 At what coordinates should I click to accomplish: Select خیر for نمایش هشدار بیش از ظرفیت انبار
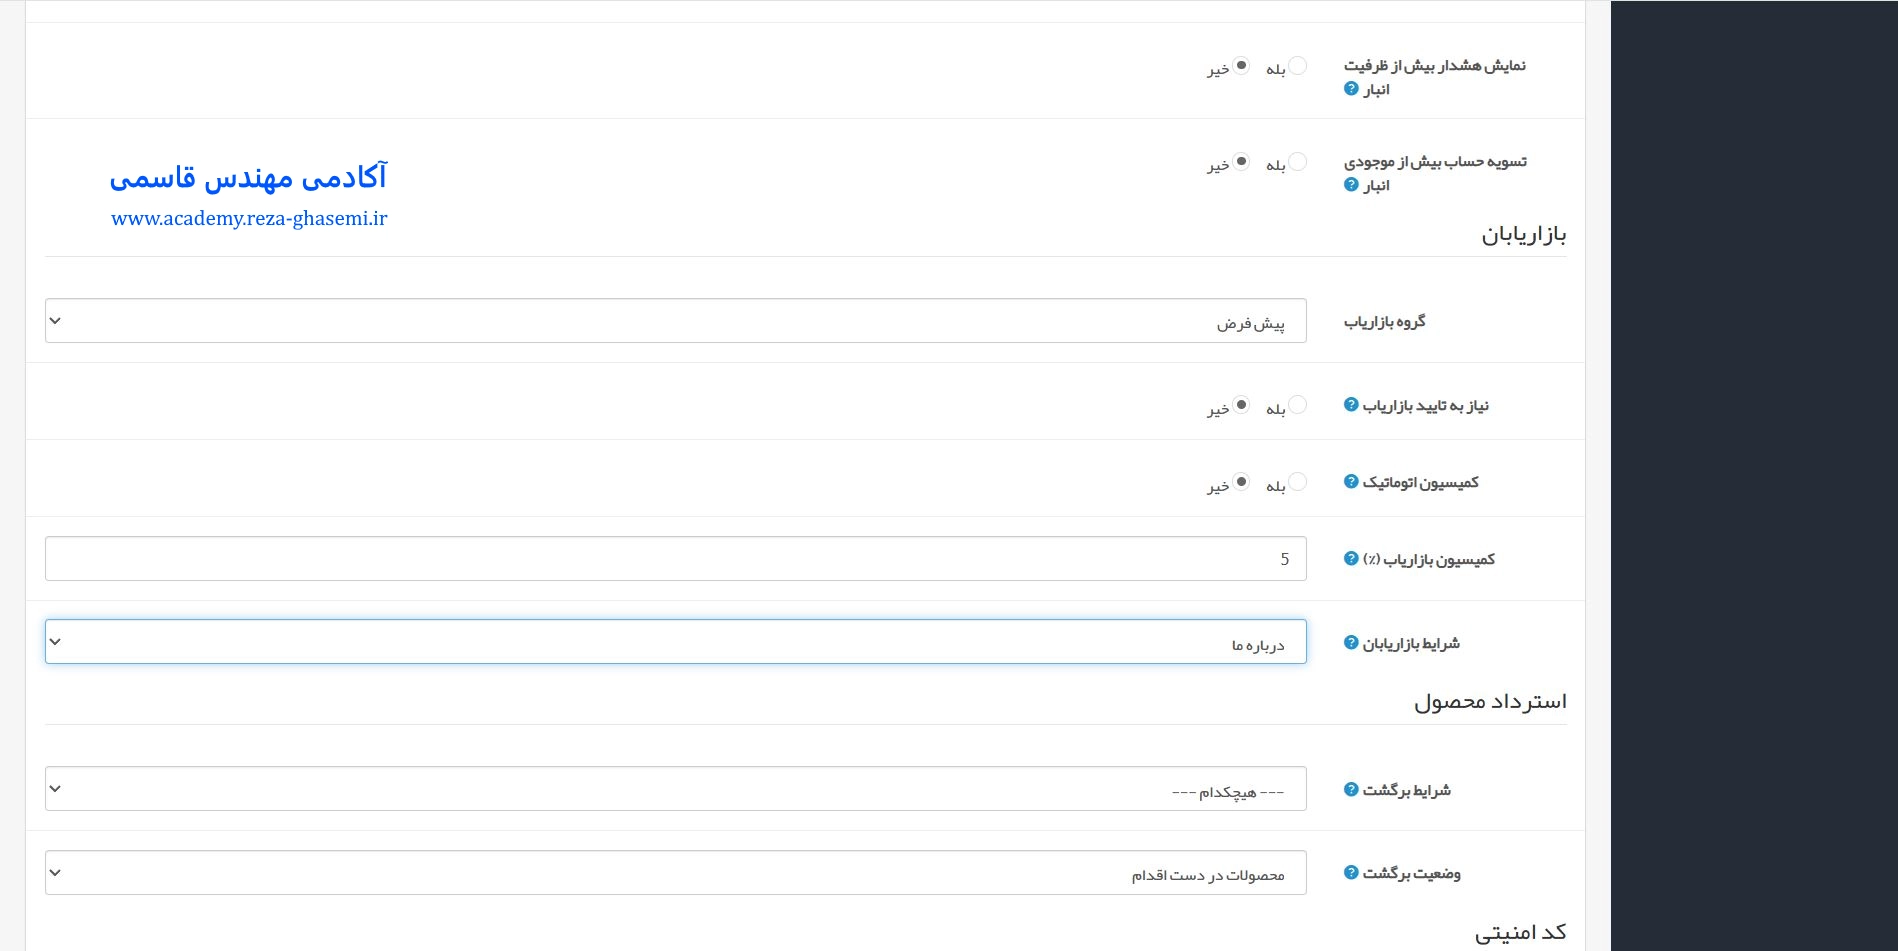pyautogui.click(x=1241, y=66)
